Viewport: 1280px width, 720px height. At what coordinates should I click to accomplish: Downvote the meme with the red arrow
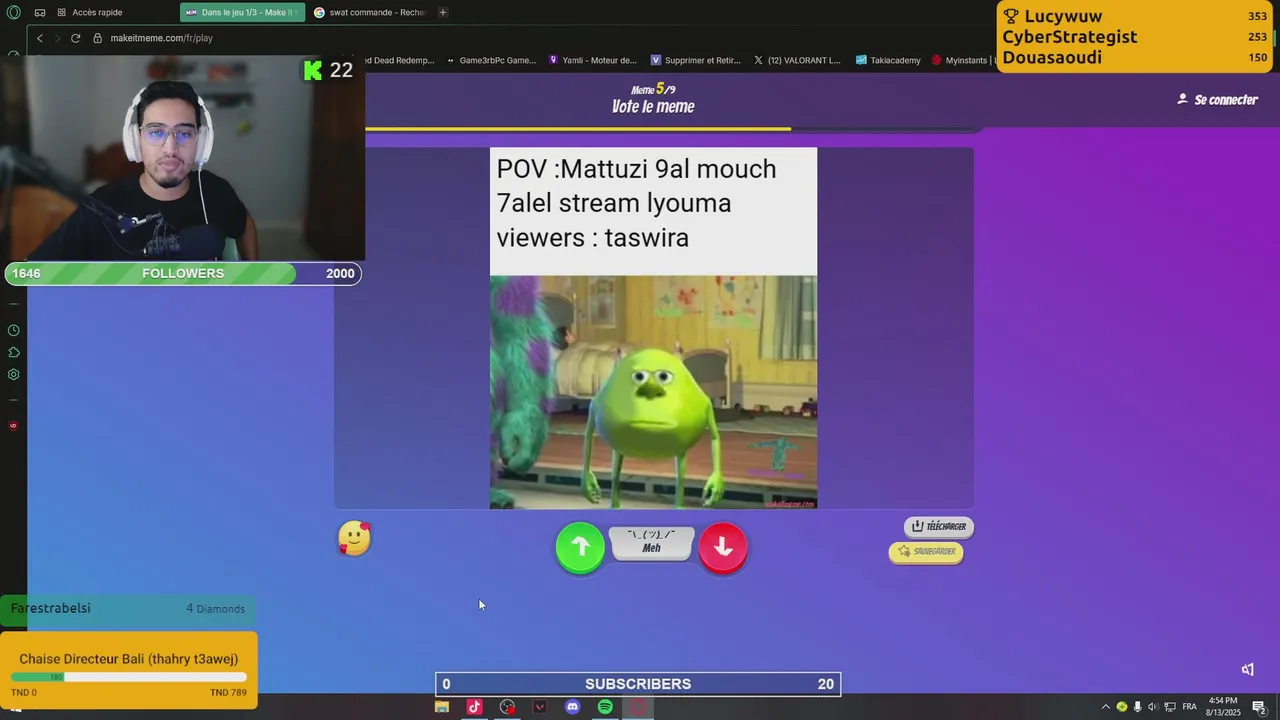coord(723,547)
